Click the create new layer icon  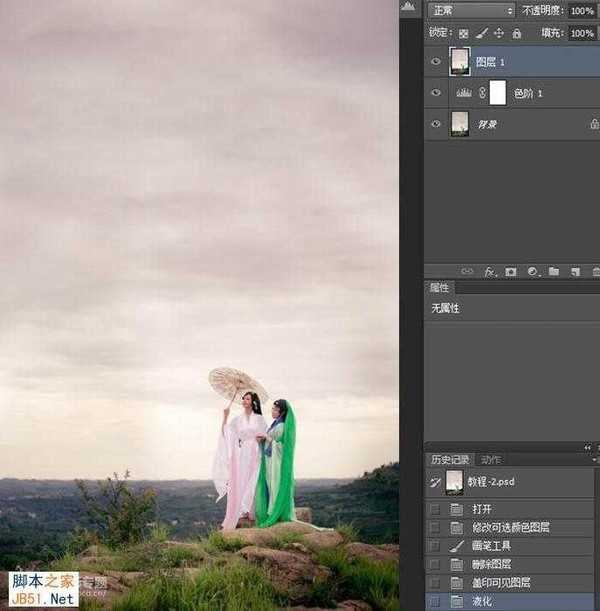(575, 271)
